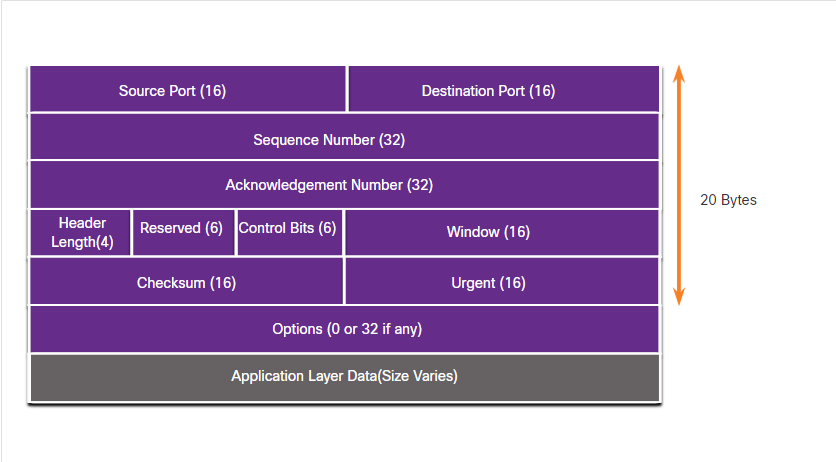Click the downward arrowhead of the orange arrow

coord(679,296)
